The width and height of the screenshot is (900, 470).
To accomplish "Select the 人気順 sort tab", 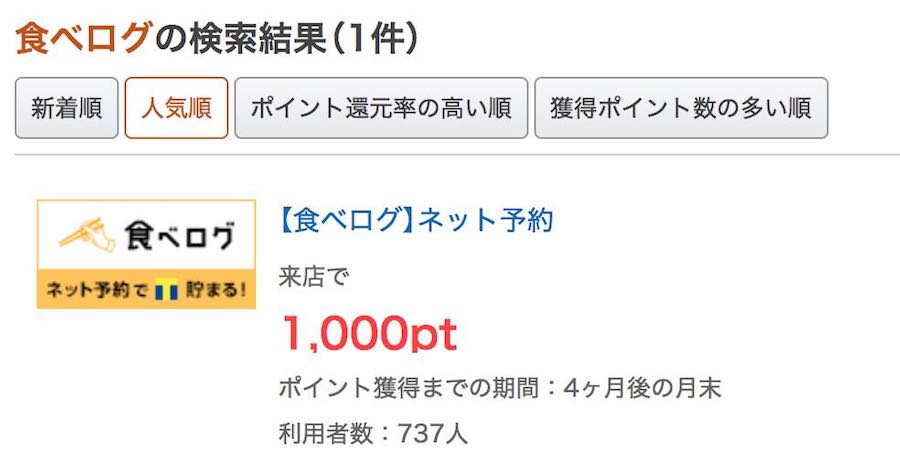I will [x=176, y=108].
